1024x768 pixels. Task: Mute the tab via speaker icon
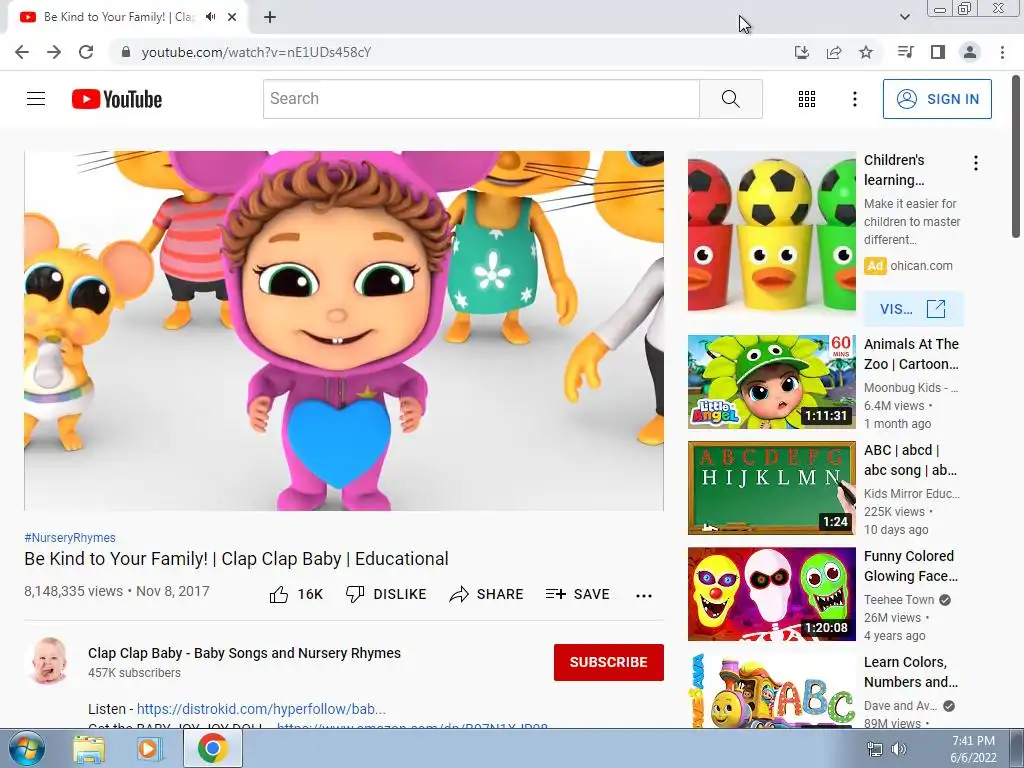(x=210, y=17)
